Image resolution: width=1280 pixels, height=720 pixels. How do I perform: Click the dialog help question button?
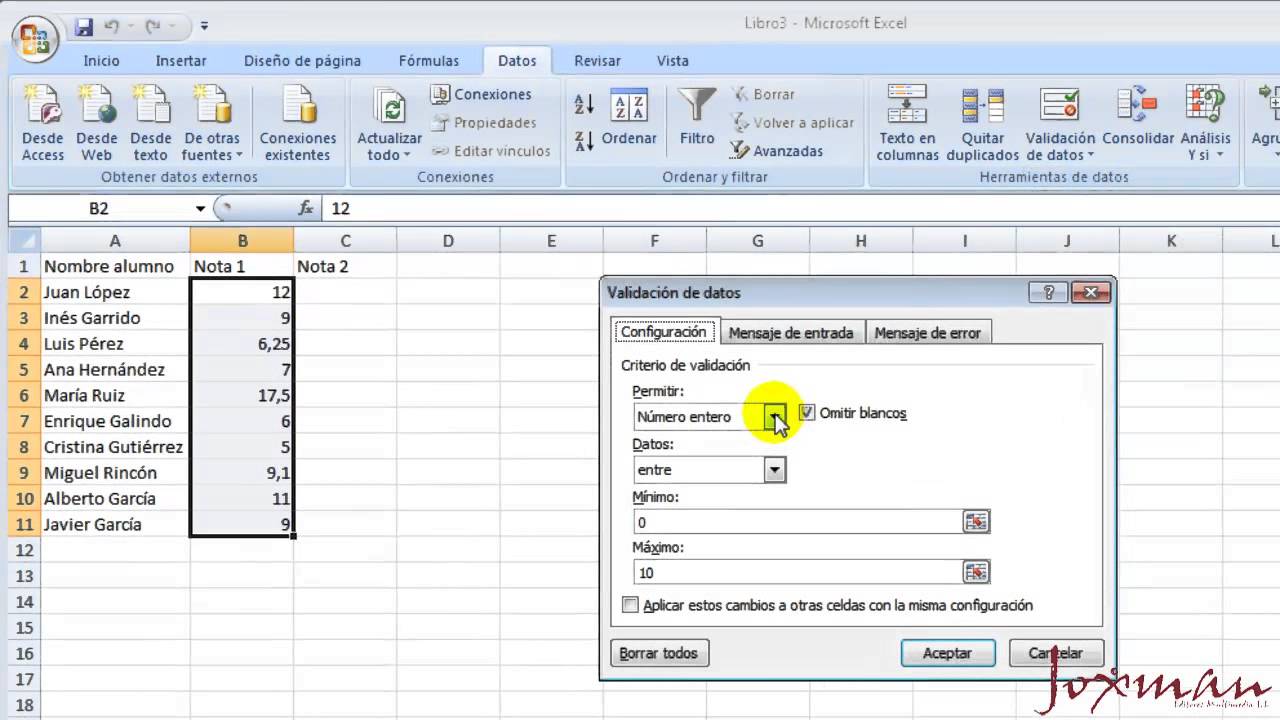tap(1048, 293)
